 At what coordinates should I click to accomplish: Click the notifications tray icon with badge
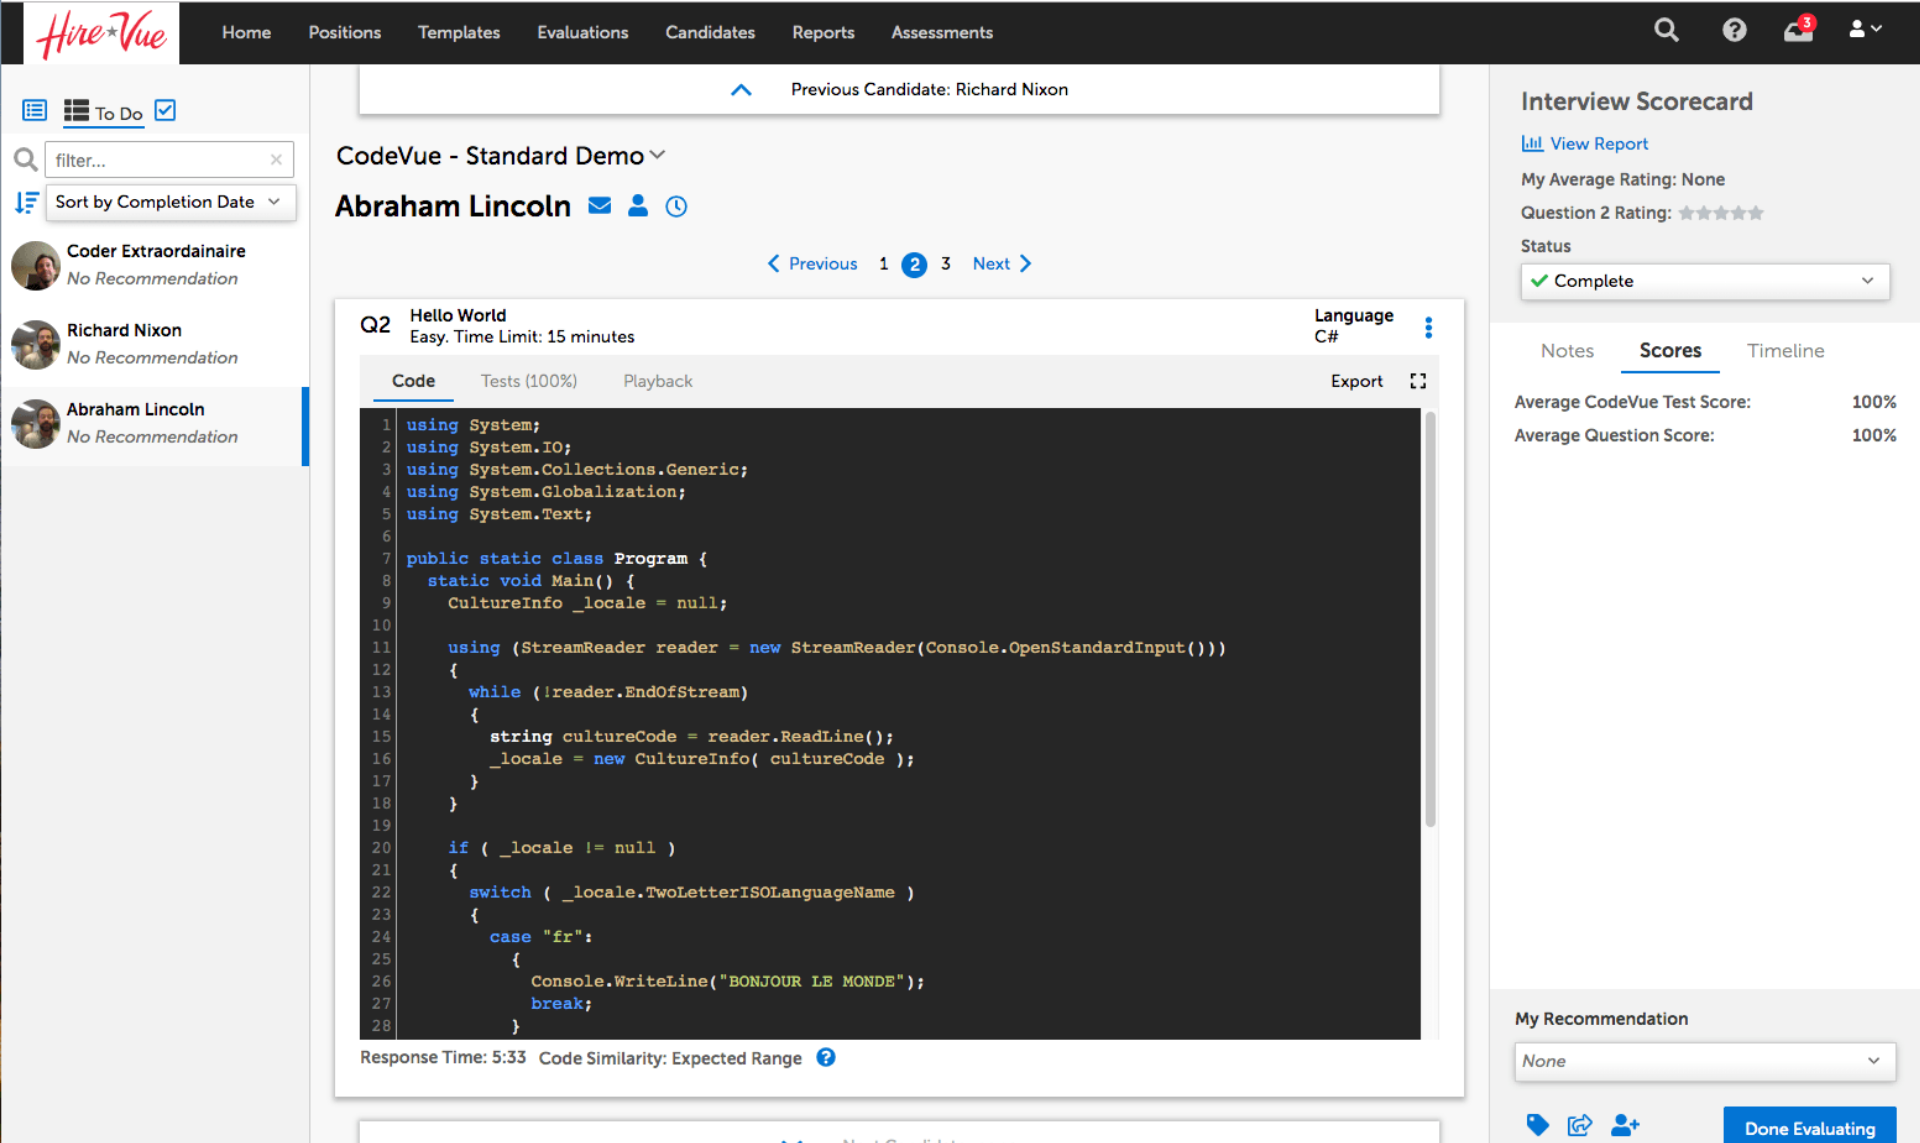pos(1797,31)
